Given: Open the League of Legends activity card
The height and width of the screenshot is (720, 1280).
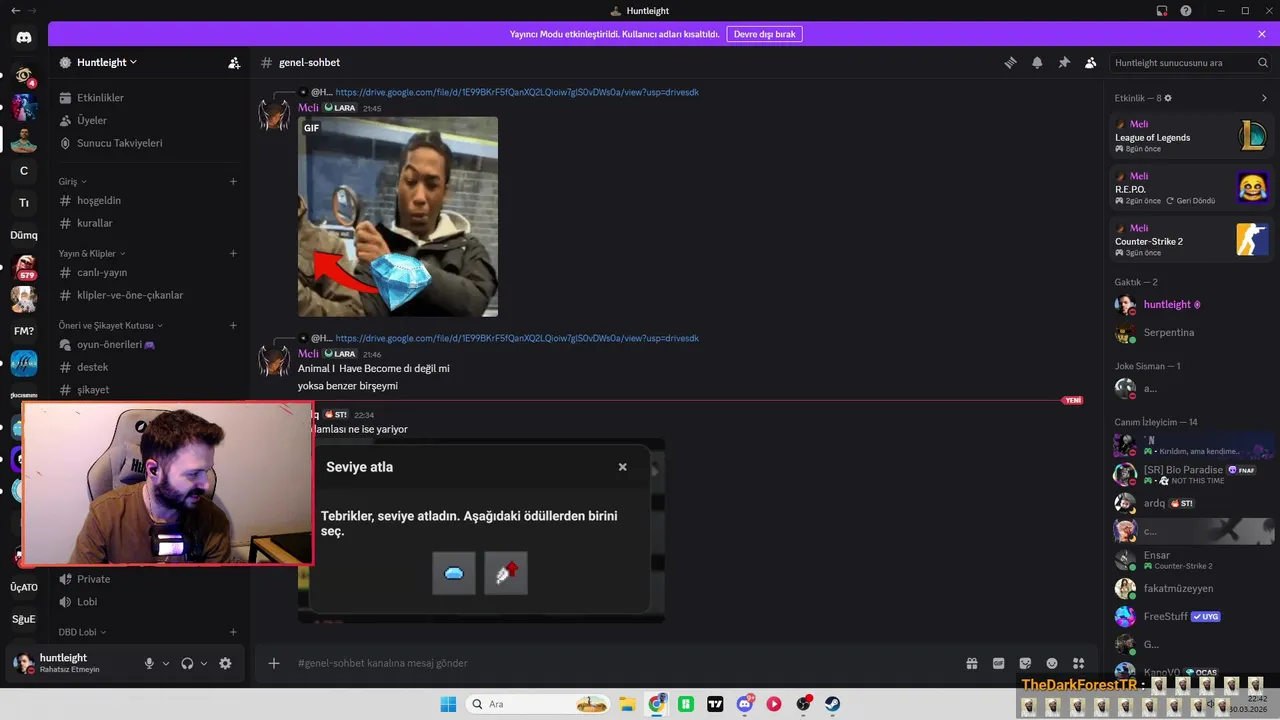Looking at the screenshot, I should click(x=1192, y=136).
